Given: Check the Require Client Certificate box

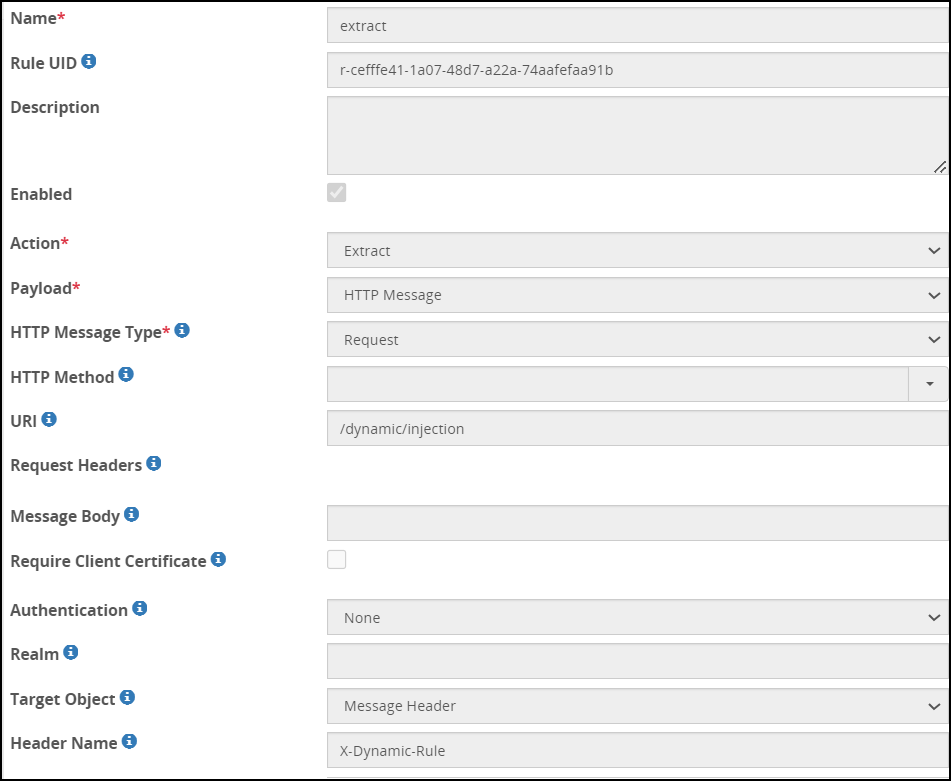Looking at the screenshot, I should pyautogui.click(x=337, y=560).
